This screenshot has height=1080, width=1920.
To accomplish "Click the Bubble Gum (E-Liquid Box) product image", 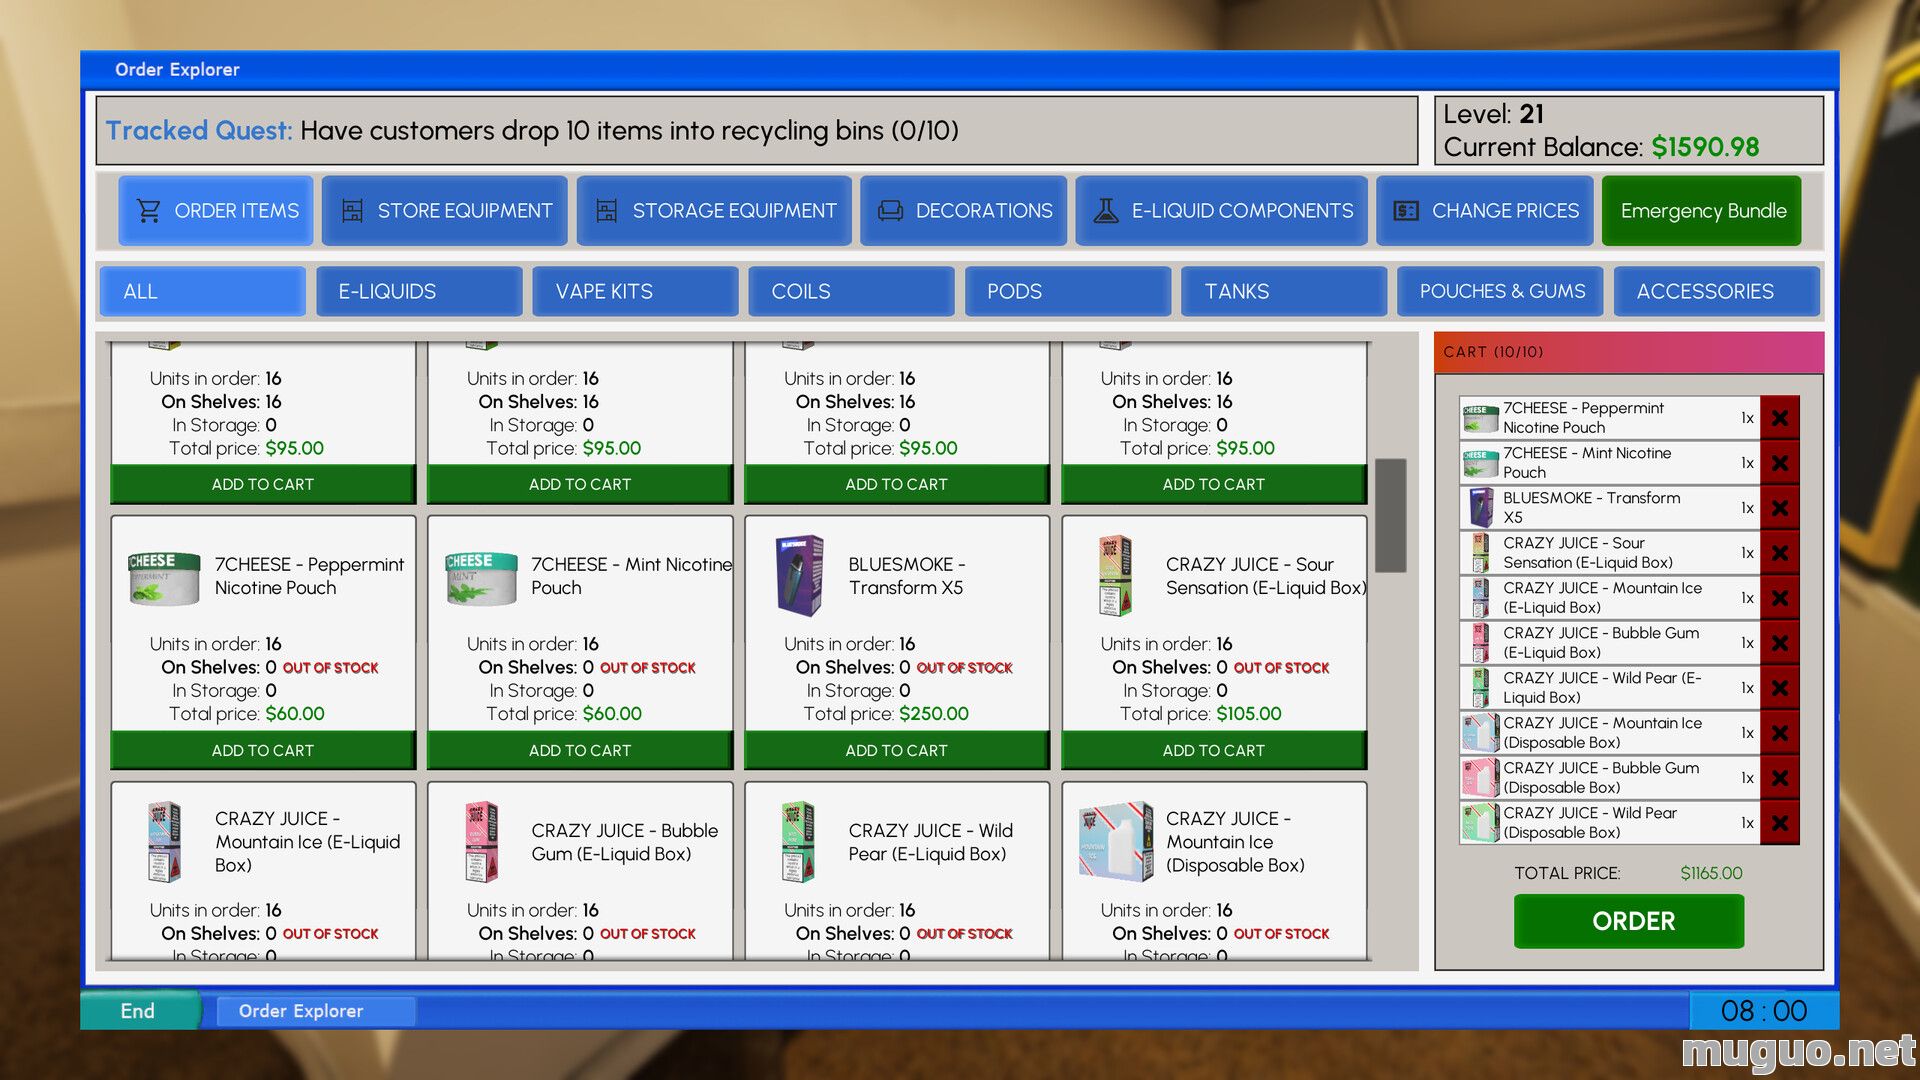I will point(482,842).
